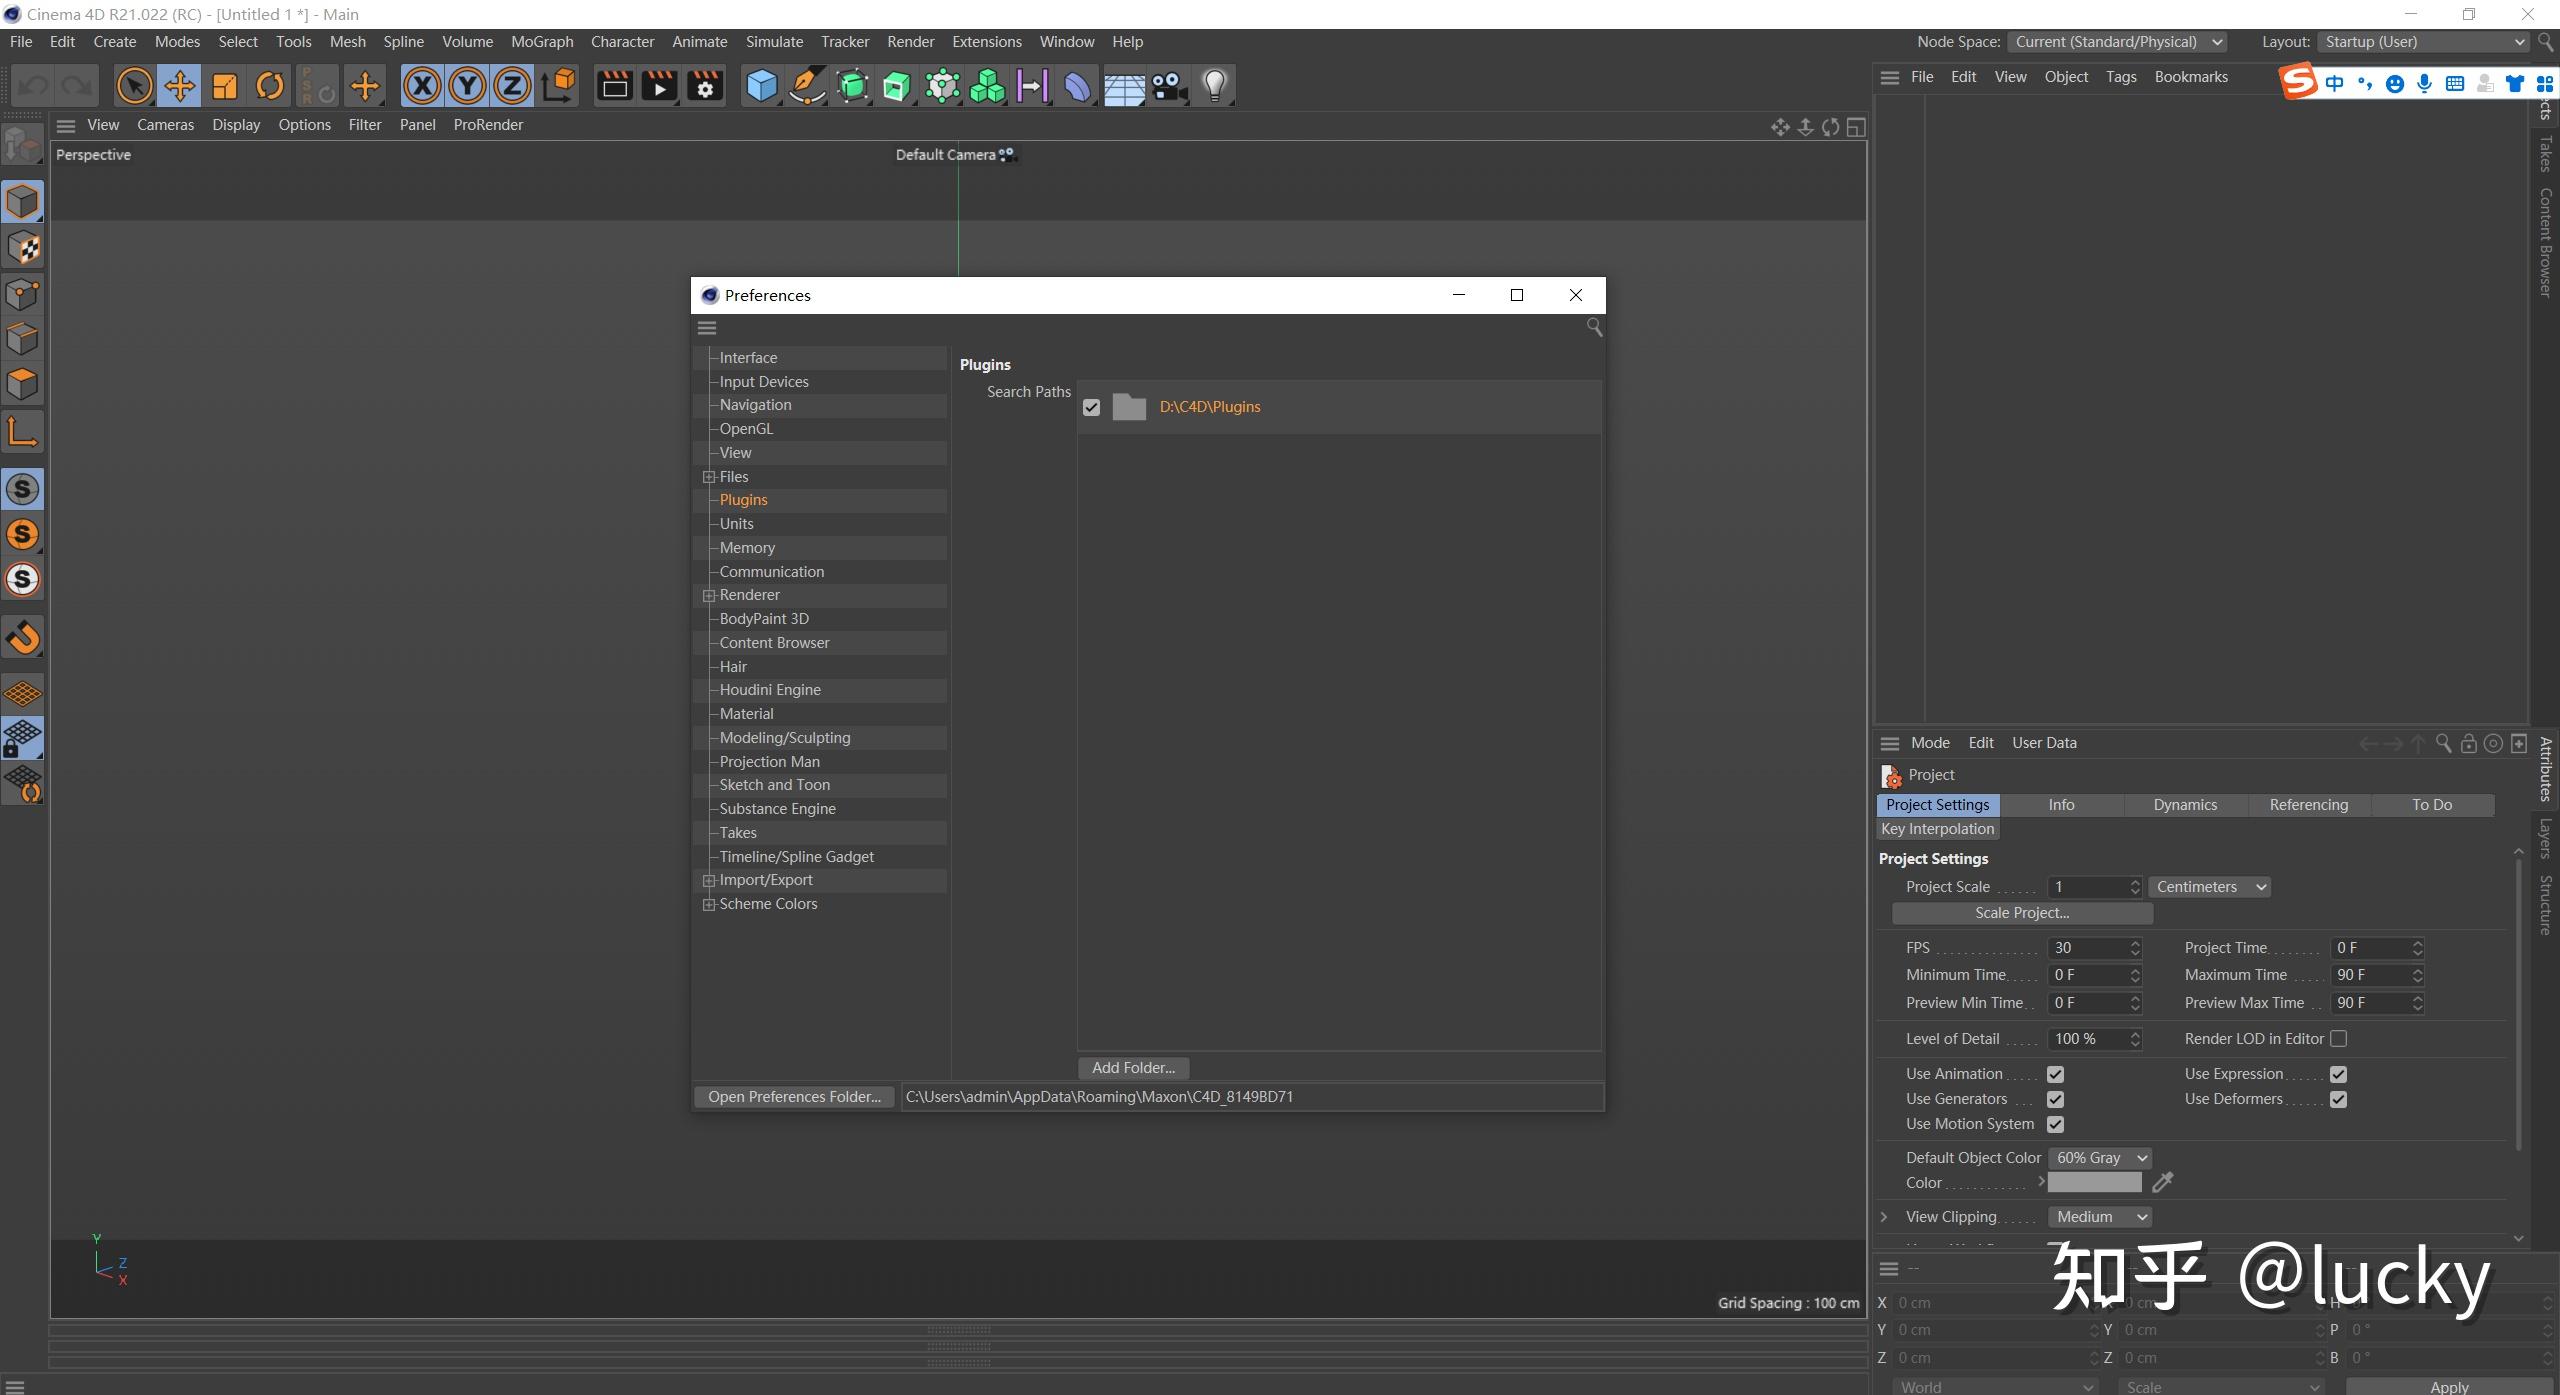Click the FPS input field
2560x1395 pixels.
pyautogui.click(x=2086, y=948)
